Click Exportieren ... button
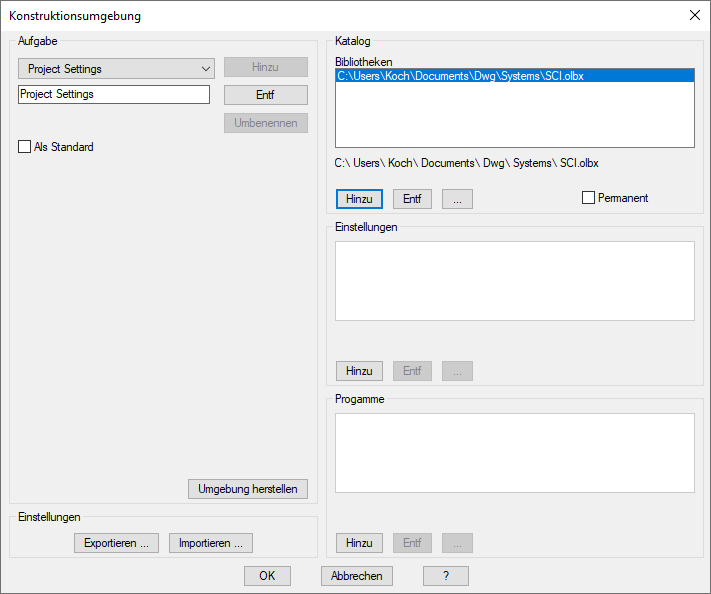The image size is (711, 594). pos(116,543)
